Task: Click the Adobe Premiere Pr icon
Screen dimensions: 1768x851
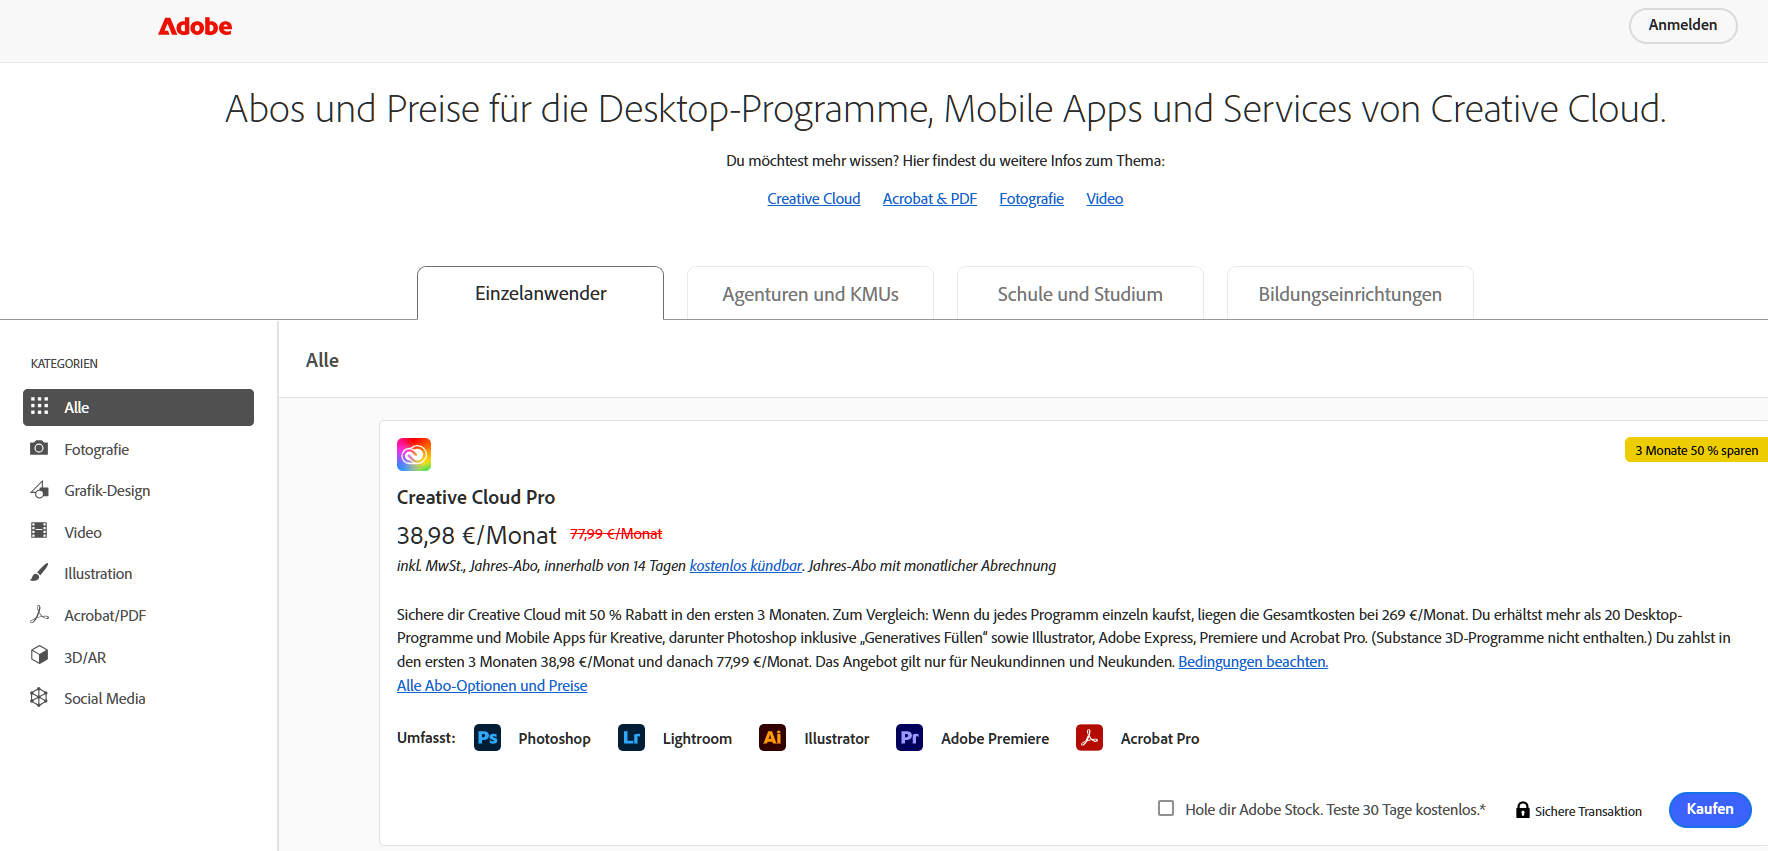Action: (909, 738)
